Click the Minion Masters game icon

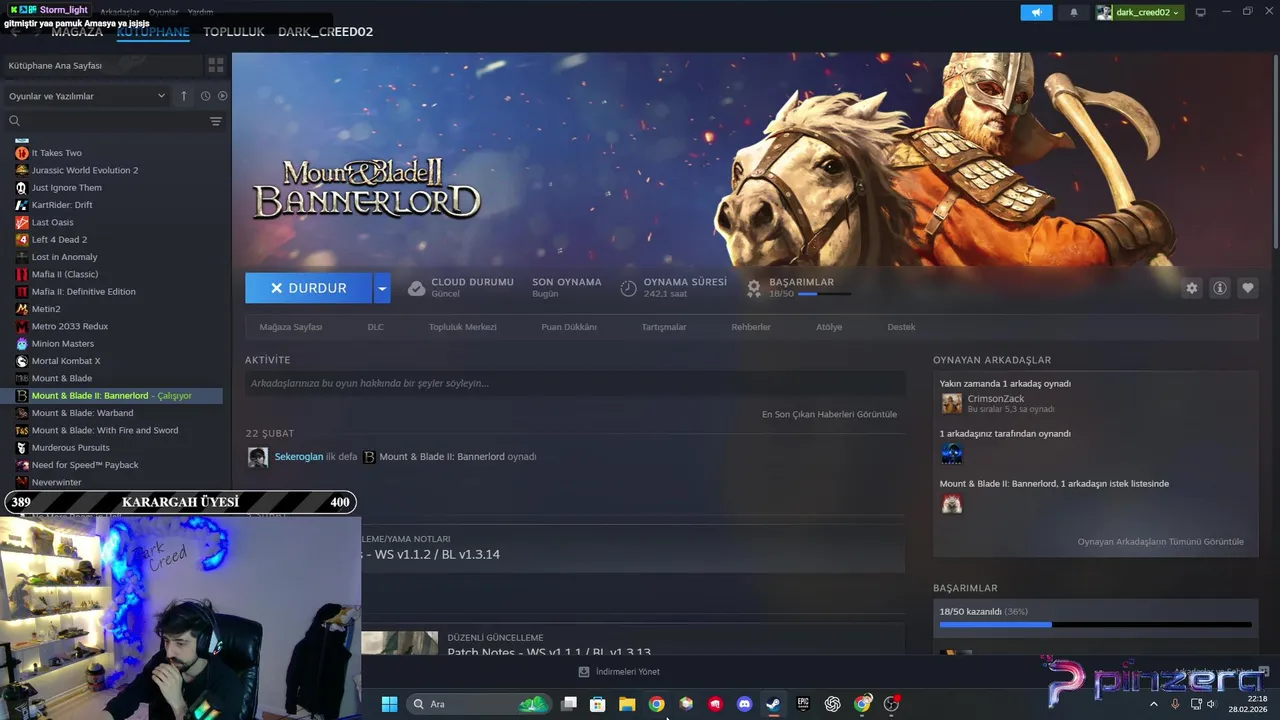pyautogui.click(x=22, y=344)
